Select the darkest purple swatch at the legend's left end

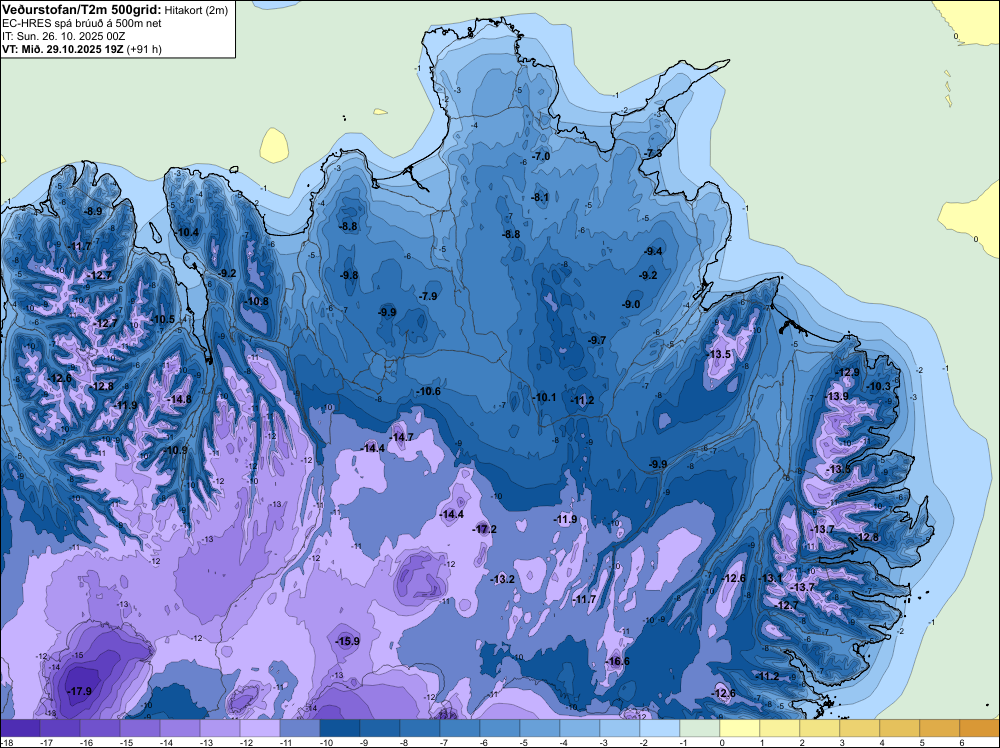click(20, 728)
